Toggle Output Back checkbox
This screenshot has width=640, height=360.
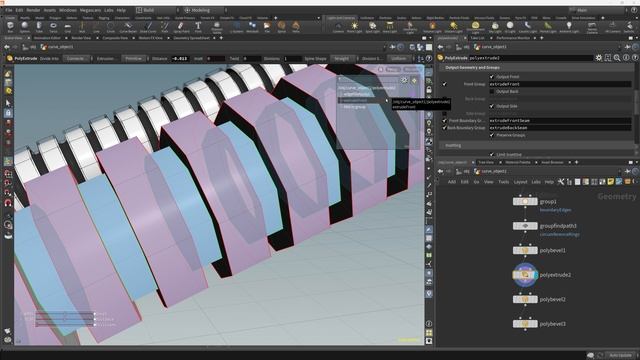[492, 91]
